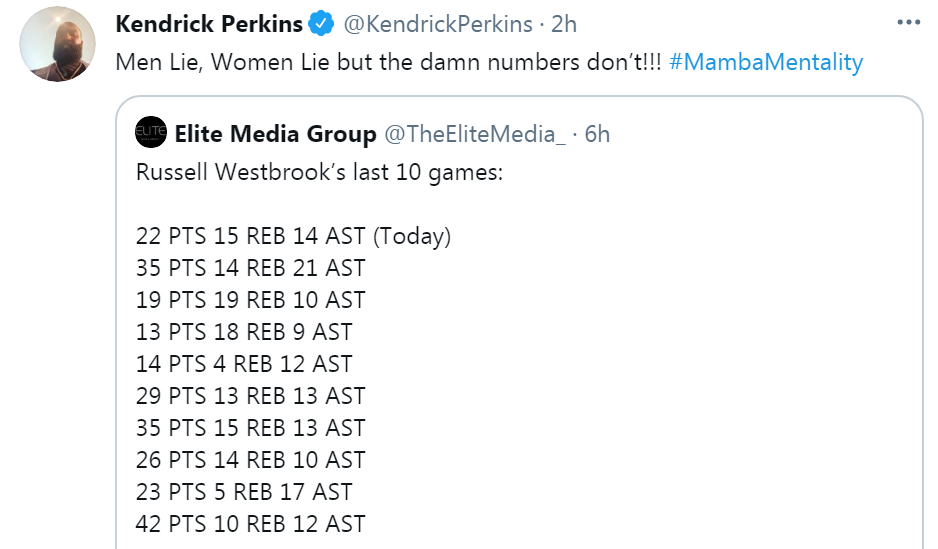Click the @TheEliteMedia_ handle

pyautogui.click(x=474, y=134)
